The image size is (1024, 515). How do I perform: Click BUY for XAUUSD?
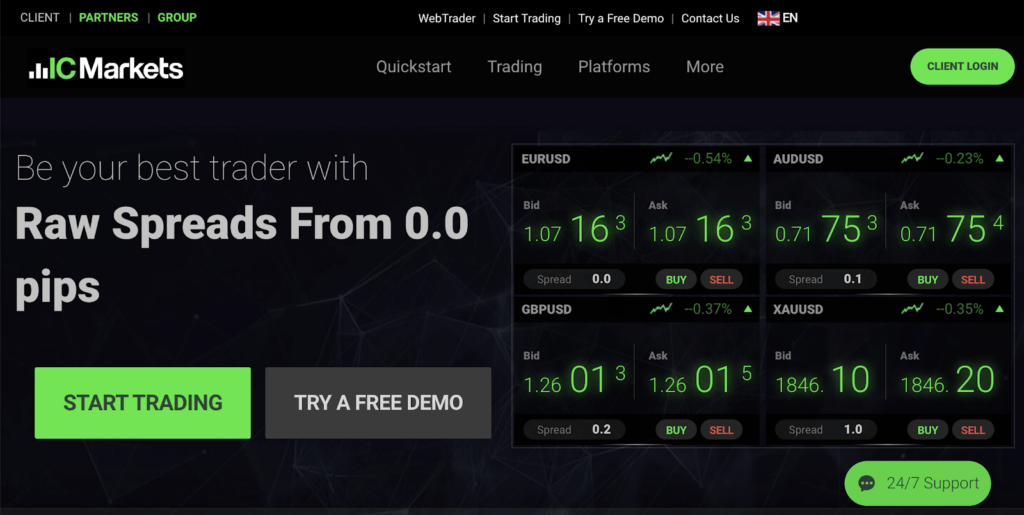coord(927,429)
